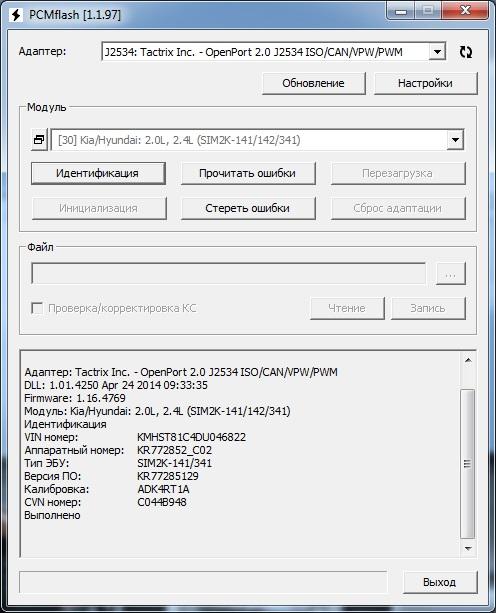Image resolution: width=496 pixels, height=613 pixels.
Task: Open the J2534 Tactrix adapter combo box
Action: tap(273, 52)
